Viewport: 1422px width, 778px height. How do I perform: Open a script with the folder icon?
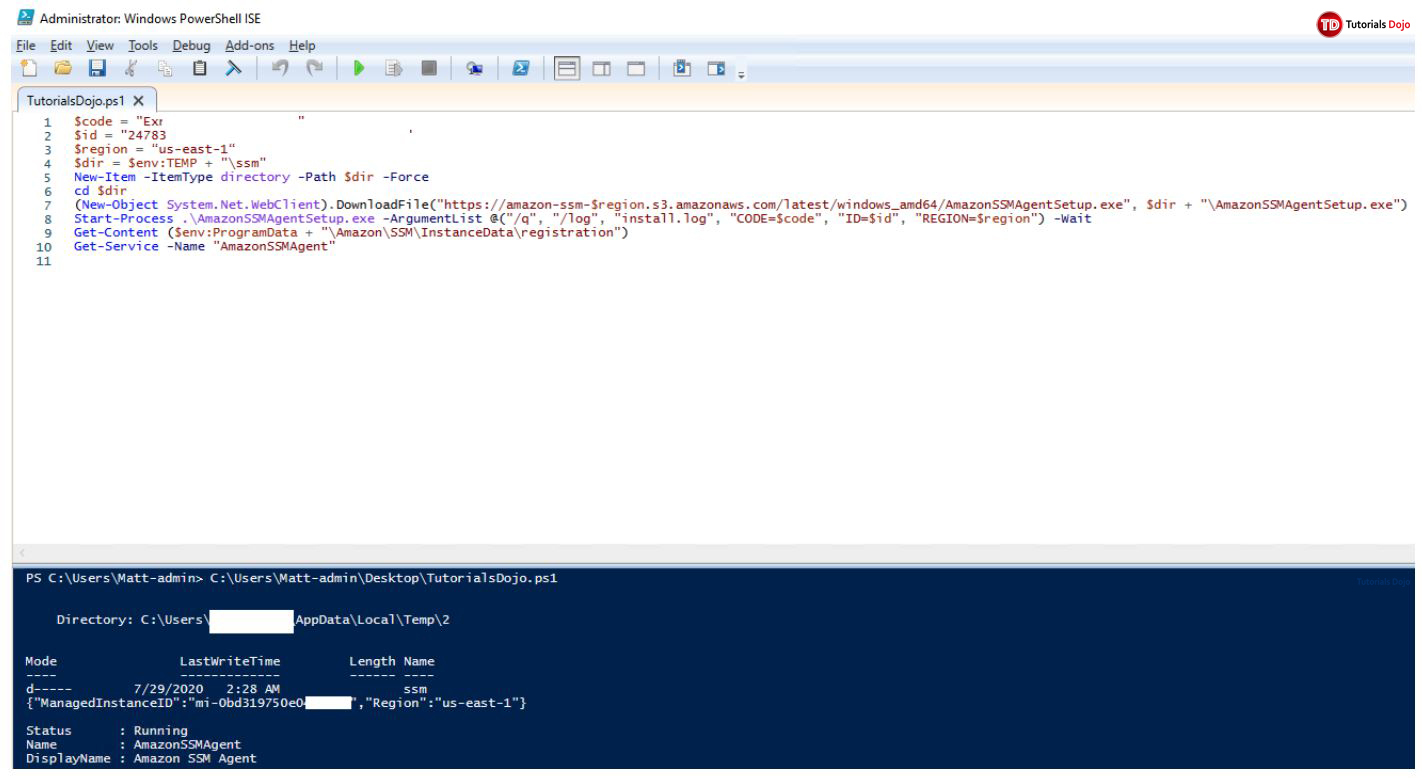(62, 69)
